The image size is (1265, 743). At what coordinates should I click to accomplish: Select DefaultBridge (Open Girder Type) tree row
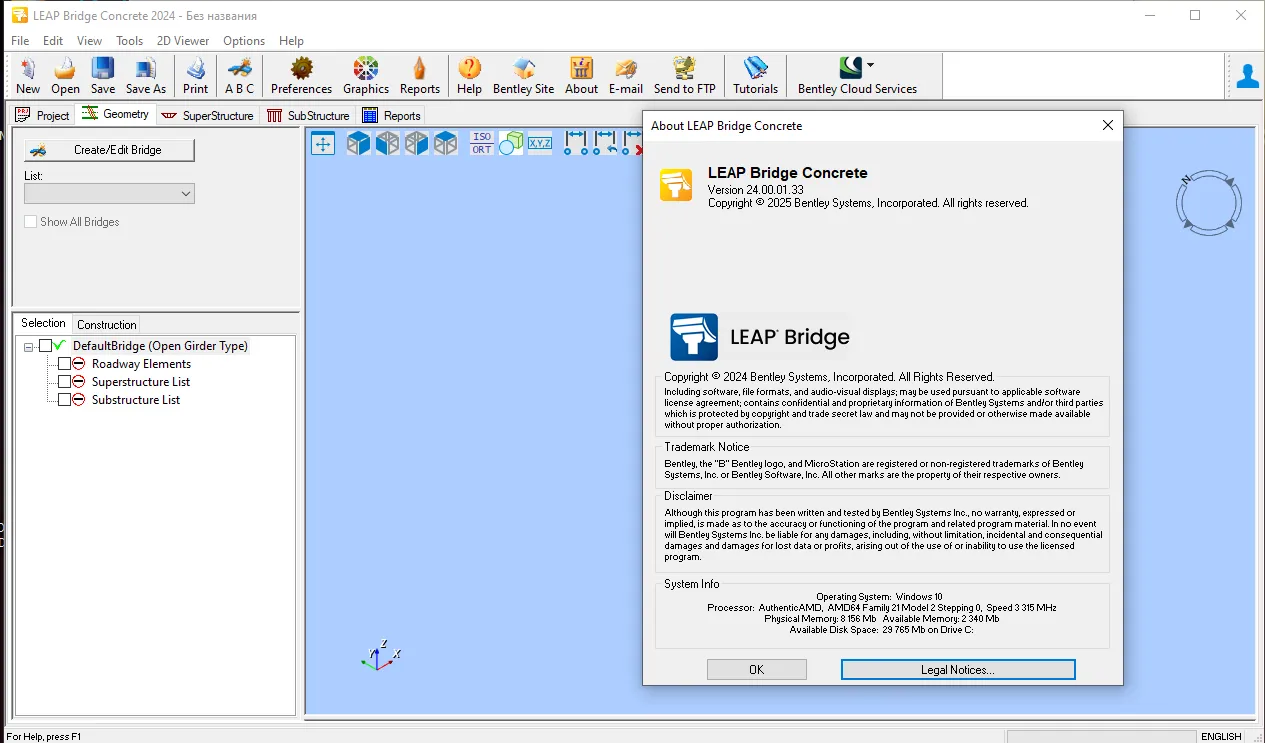(x=160, y=346)
